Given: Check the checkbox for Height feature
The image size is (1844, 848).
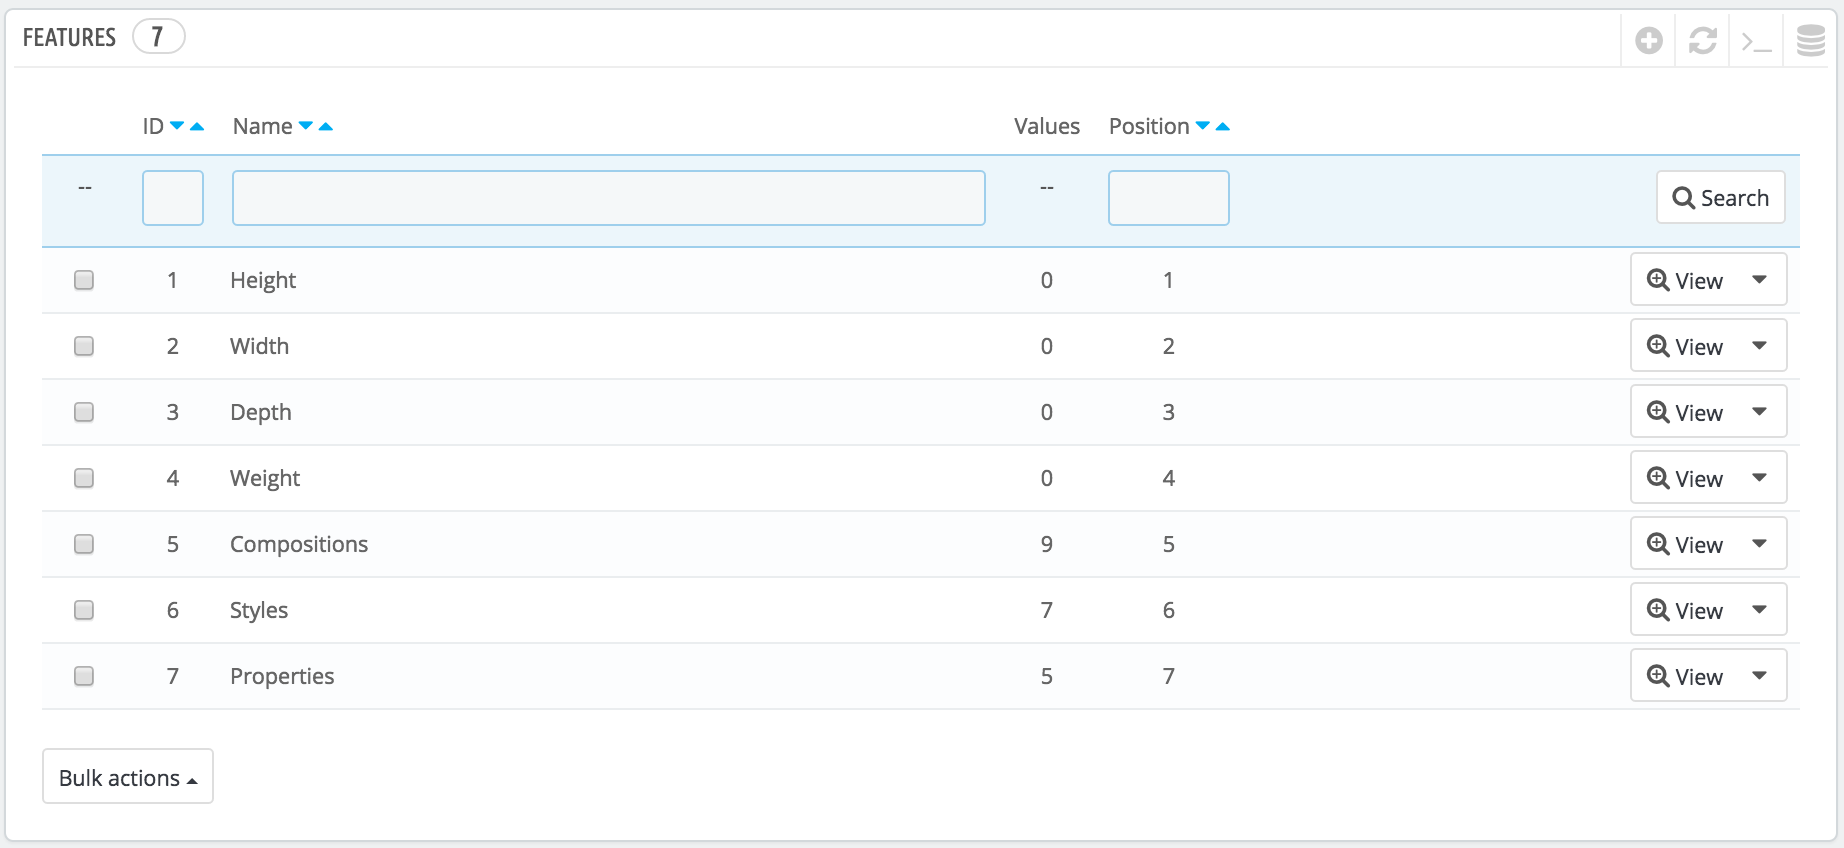Looking at the screenshot, I should [x=84, y=280].
